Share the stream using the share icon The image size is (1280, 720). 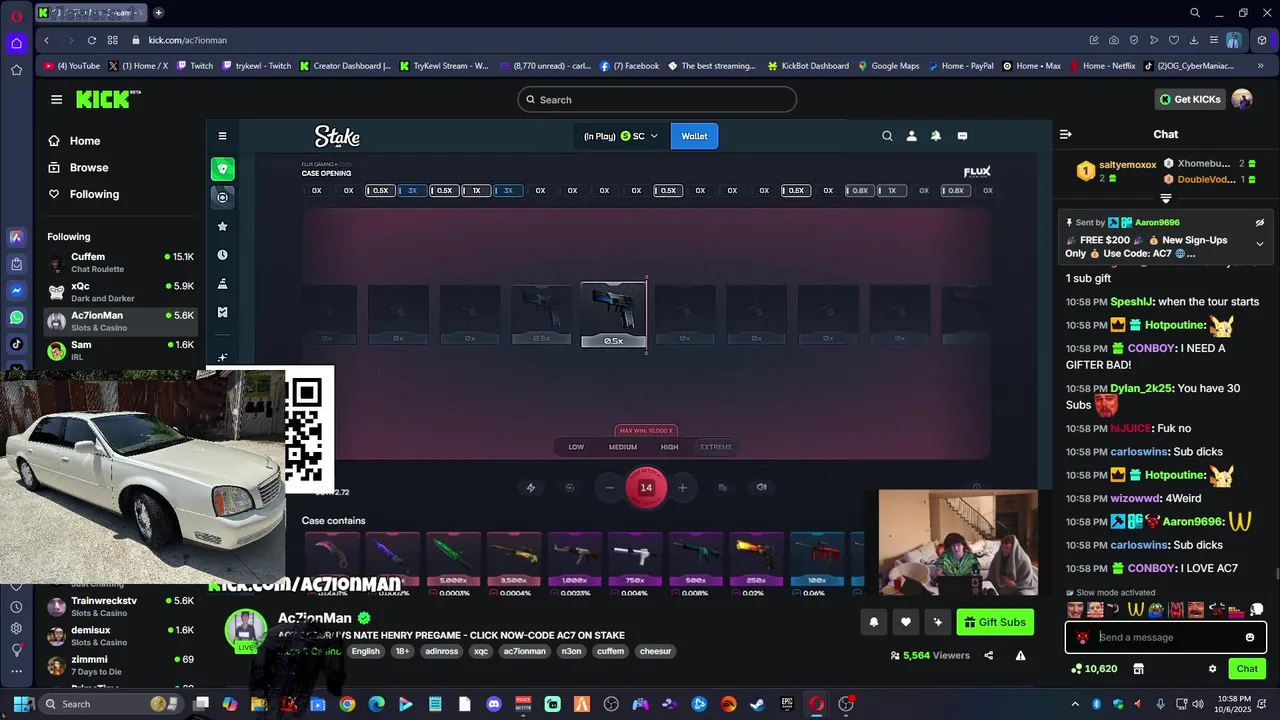(x=988, y=655)
